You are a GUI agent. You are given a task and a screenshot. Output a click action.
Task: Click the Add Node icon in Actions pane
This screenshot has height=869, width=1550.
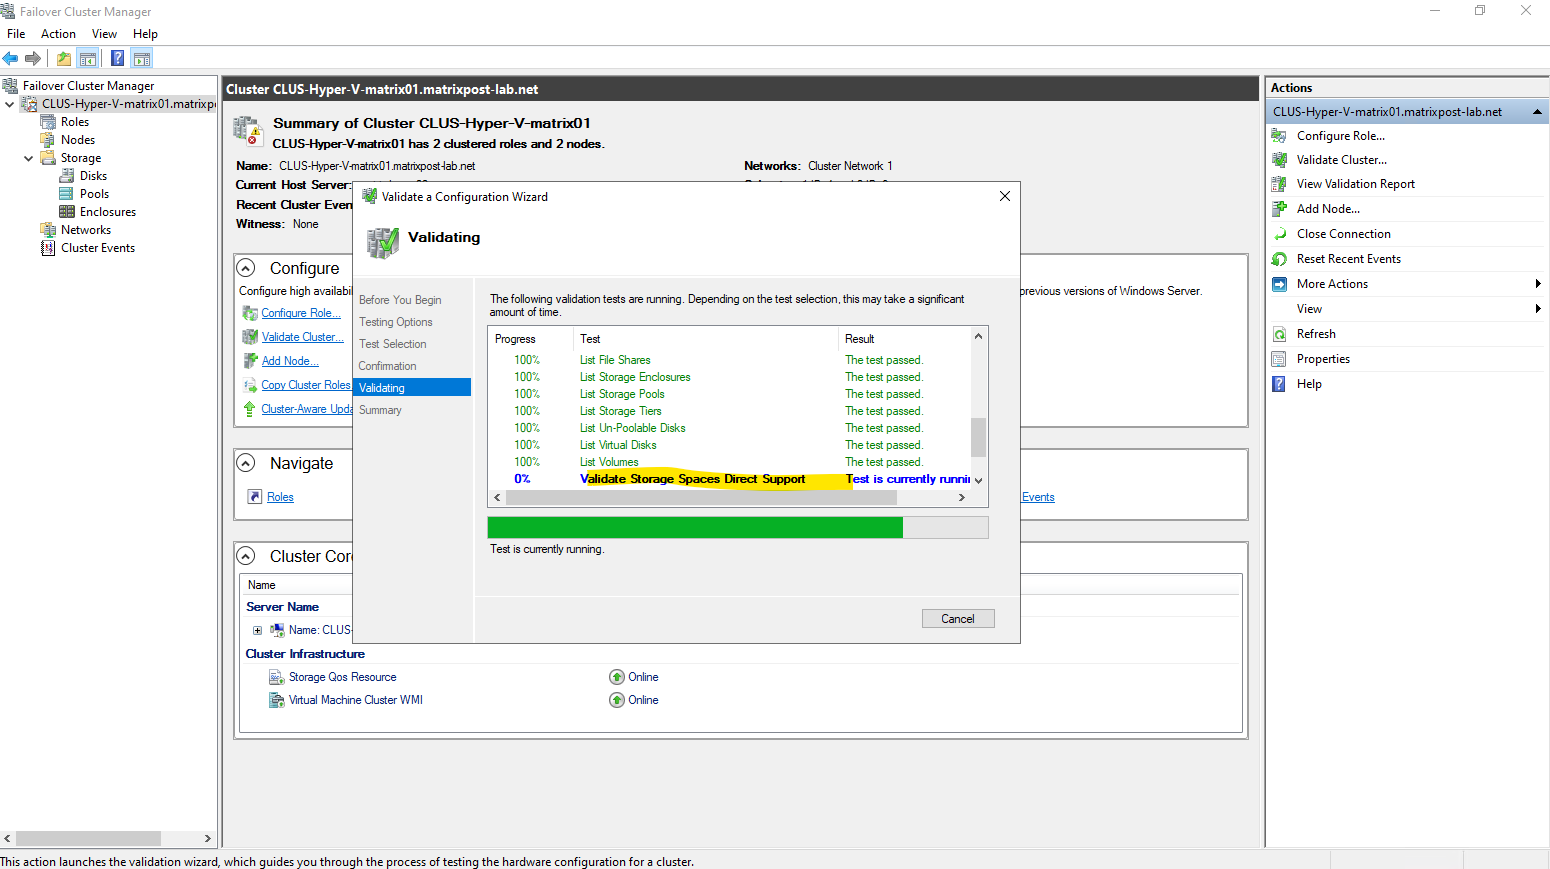pos(1279,209)
